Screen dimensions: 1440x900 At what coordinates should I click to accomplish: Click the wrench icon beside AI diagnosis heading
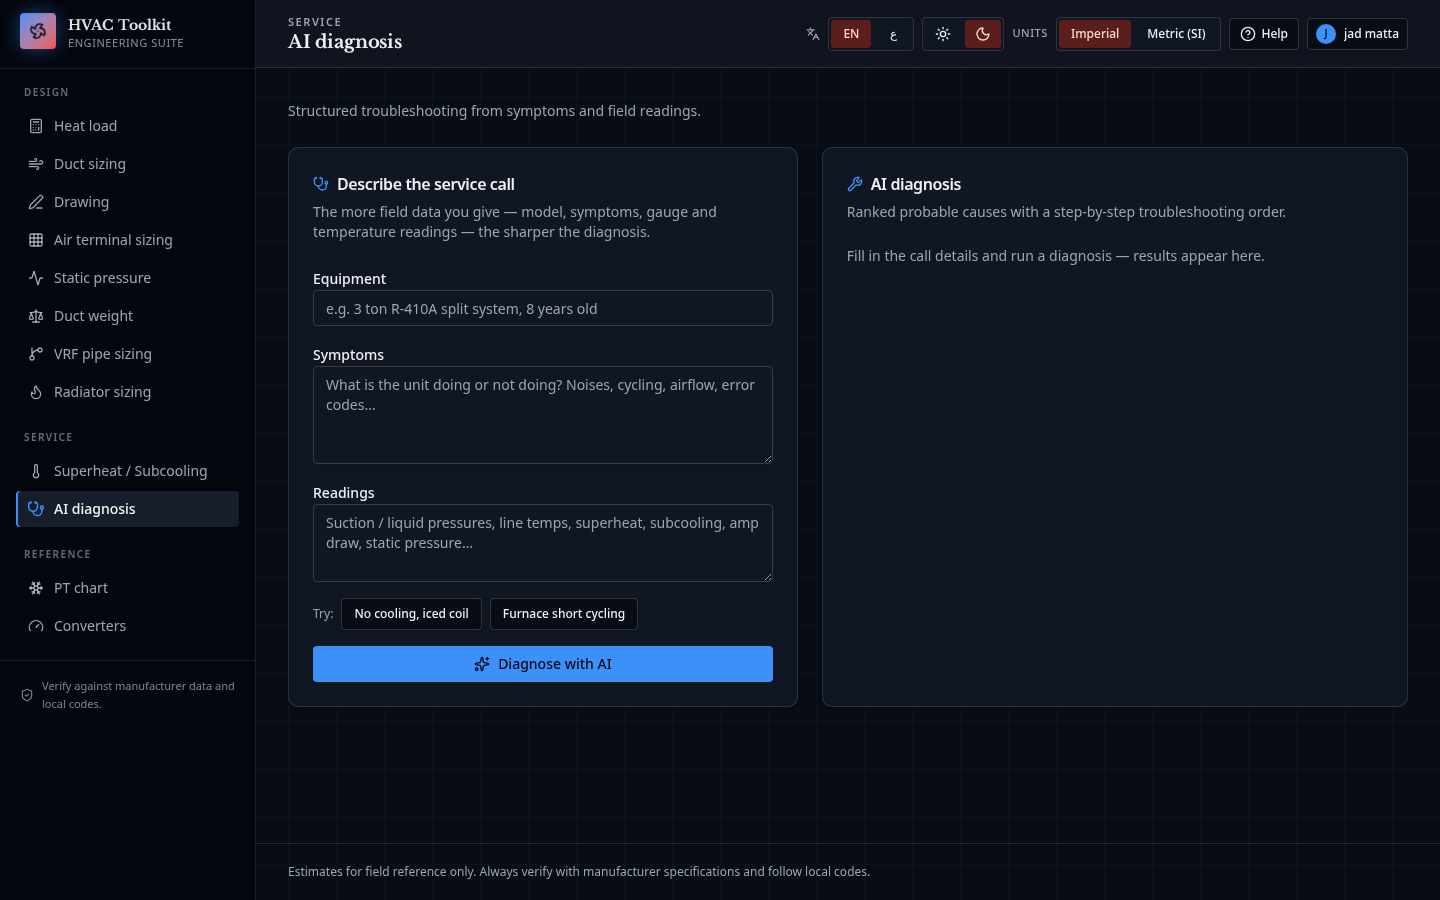[855, 184]
